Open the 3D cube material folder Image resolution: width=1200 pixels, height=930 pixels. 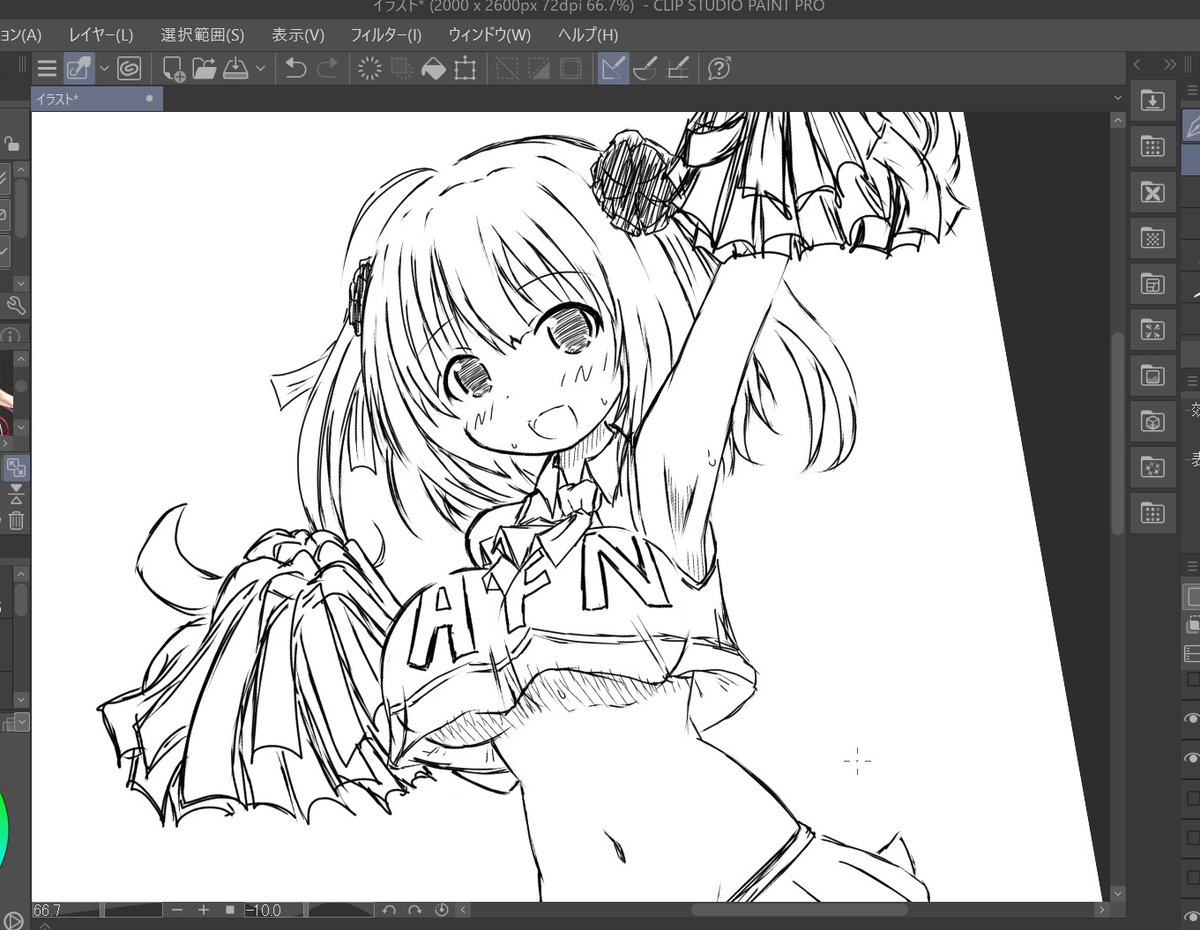(x=1152, y=422)
